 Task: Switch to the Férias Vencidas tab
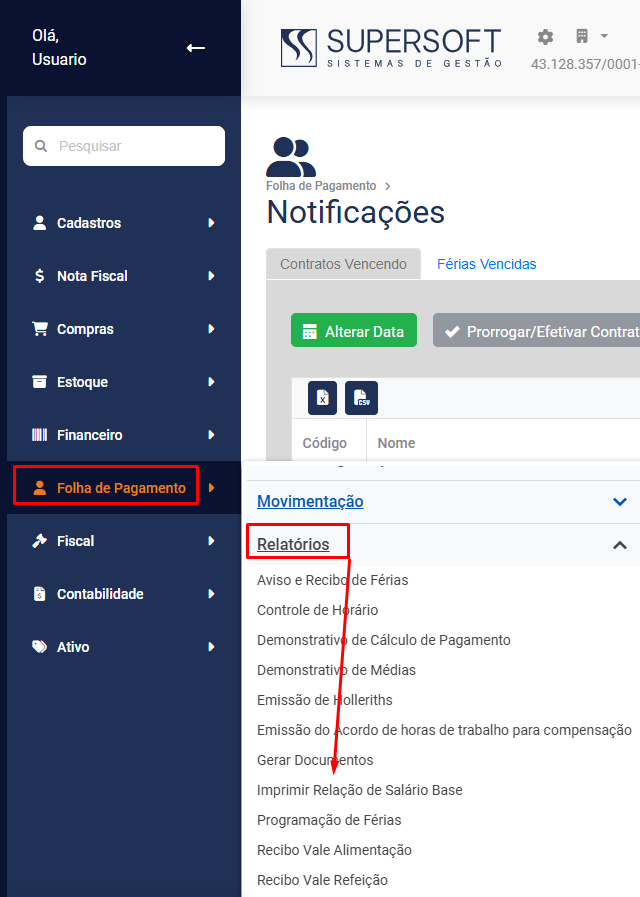pyautogui.click(x=487, y=264)
